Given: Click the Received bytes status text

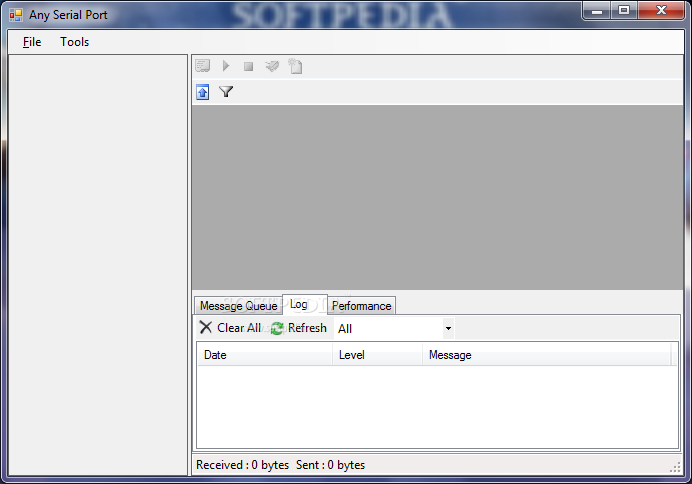Looking at the screenshot, I should click(x=242, y=465).
